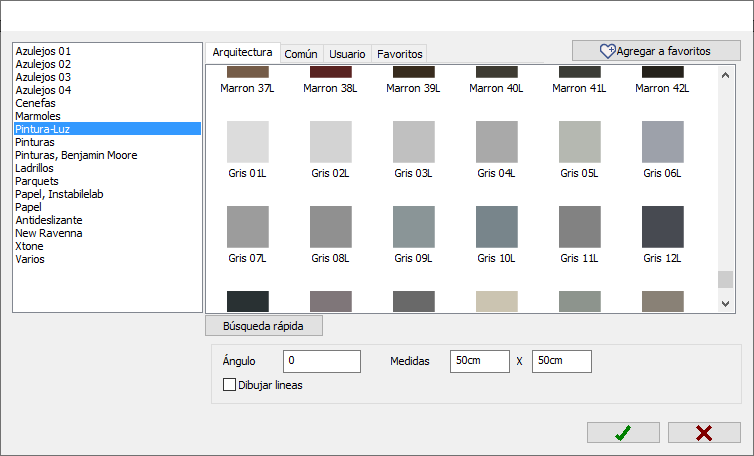The height and width of the screenshot is (456, 754).
Task: Switch to the Común tab
Action: [x=301, y=54]
